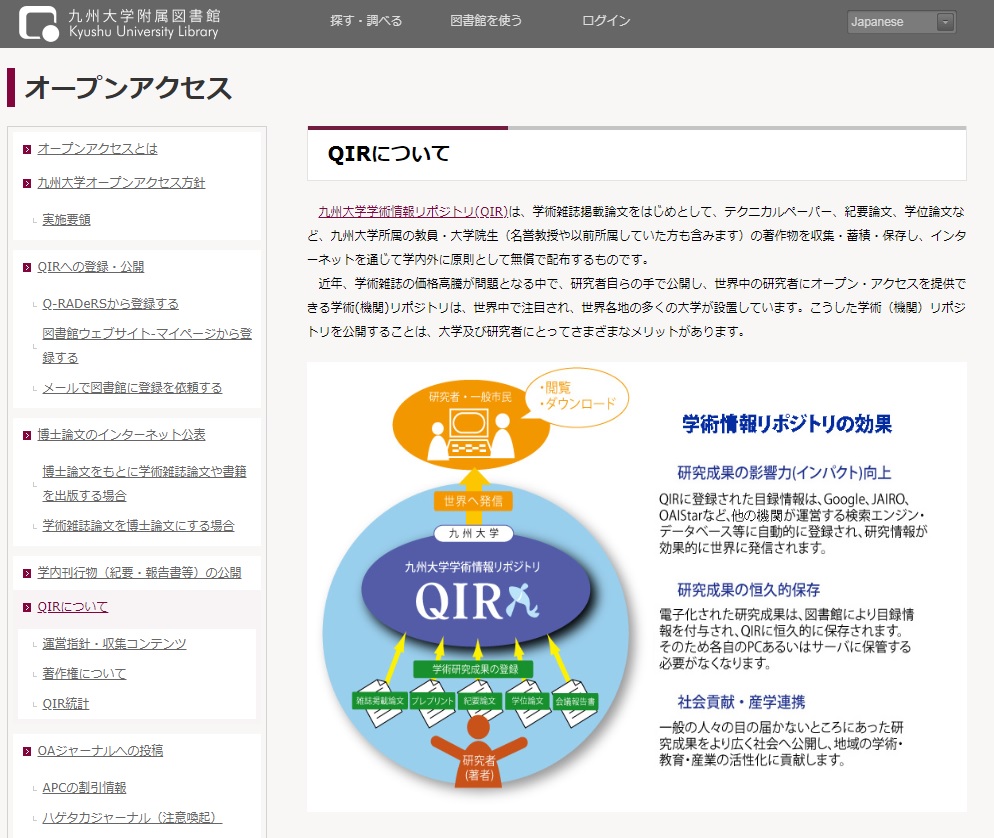994x838 pixels.
Task: Click the QIRについて sidebar link
Action: click(x=72, y=607)
